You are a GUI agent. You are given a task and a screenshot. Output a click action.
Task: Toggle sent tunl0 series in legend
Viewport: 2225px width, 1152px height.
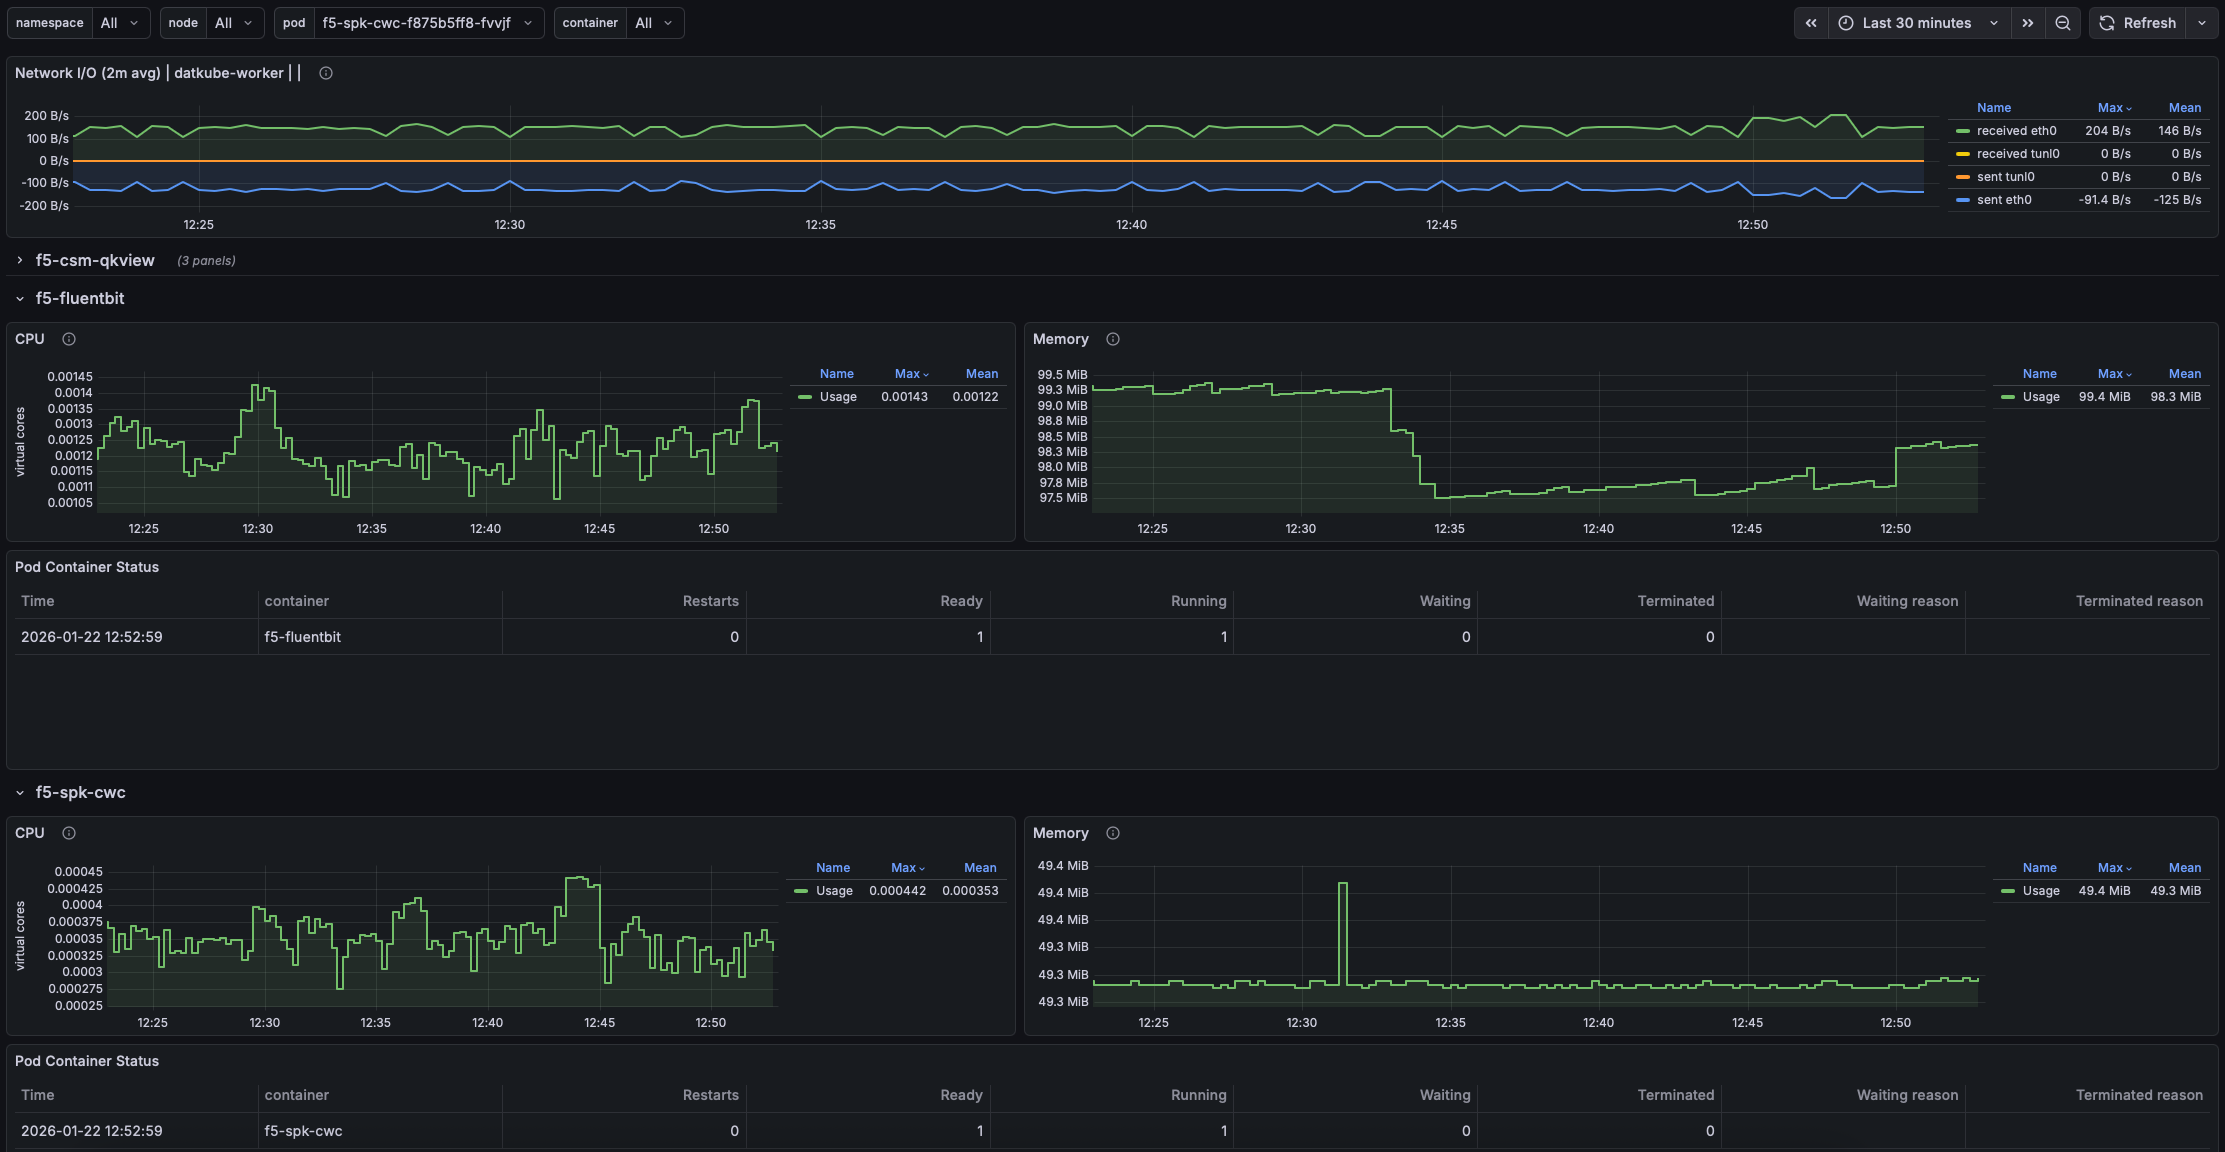click(x=2005, y=177)
